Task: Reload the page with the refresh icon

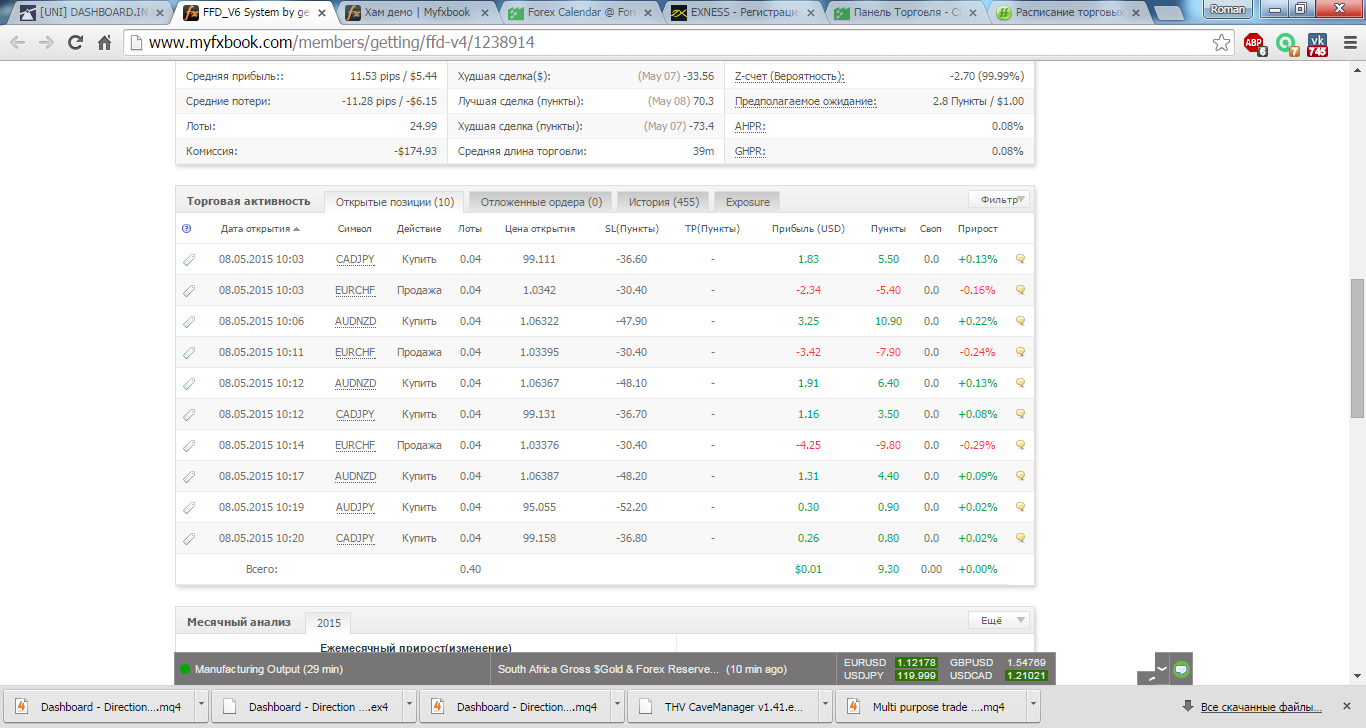Action: pyautogui.click(x=75, y=43)
